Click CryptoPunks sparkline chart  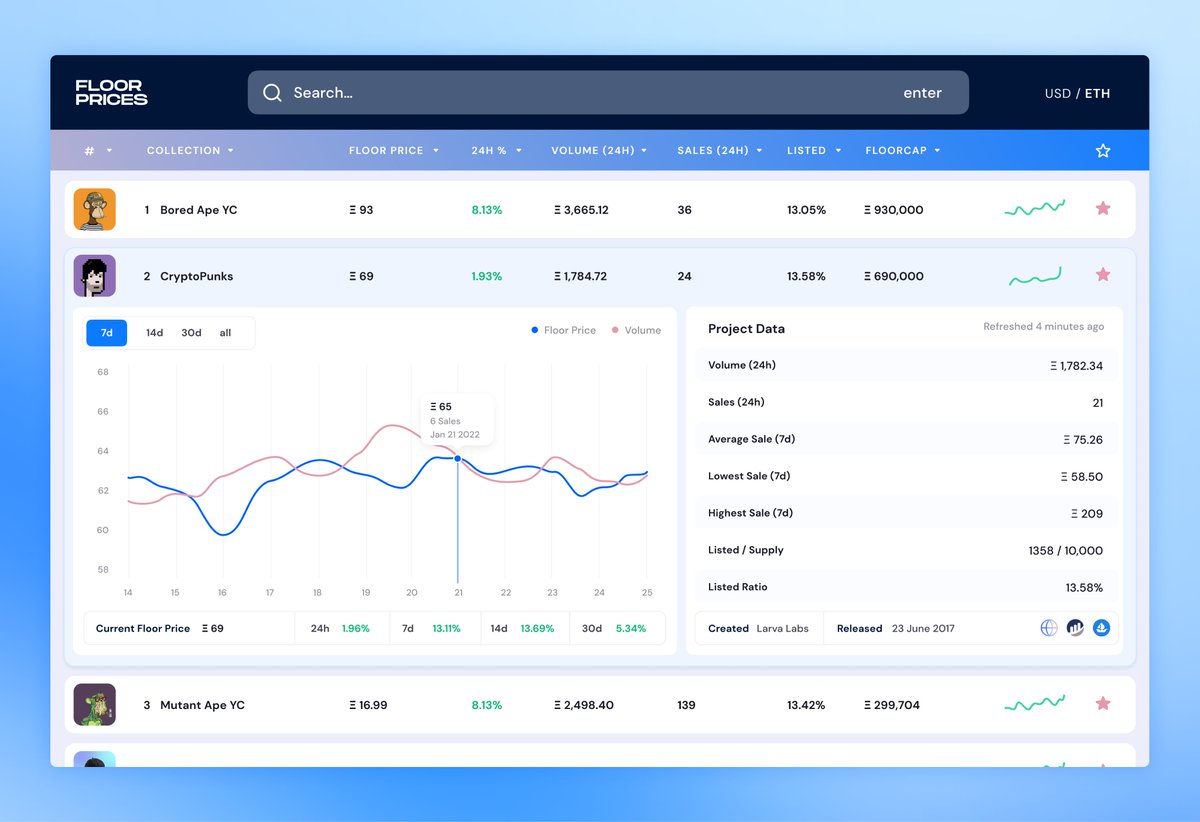point(1034,276)
